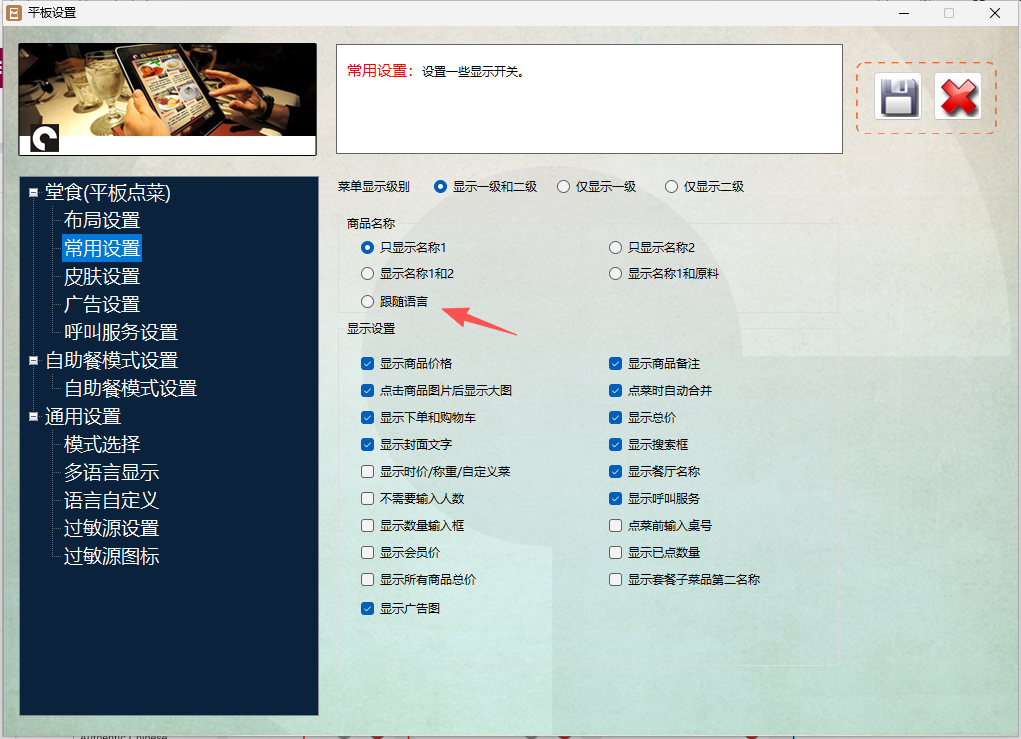The width and height of the screenshot is (1021, 739).
Task: Open 常用设置 in the tree
Action: (x=102, y=248)
